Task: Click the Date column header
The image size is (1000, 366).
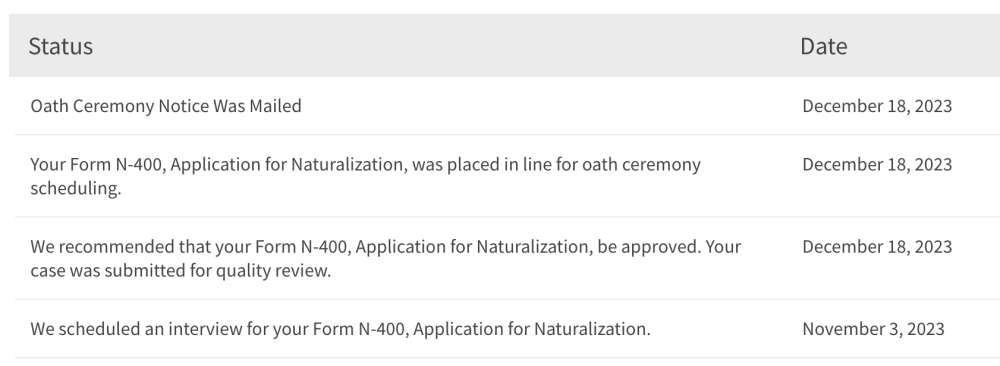Action: coord(823,46)
